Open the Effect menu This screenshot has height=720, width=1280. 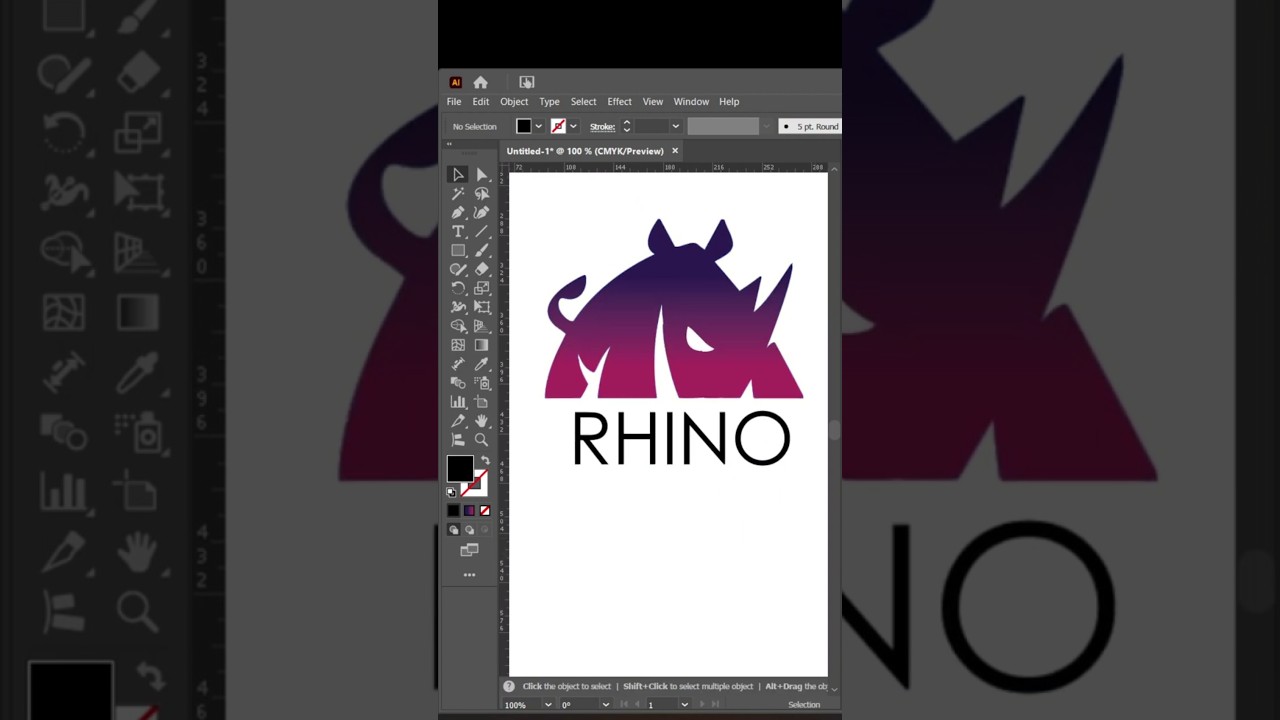click(619, 102)
